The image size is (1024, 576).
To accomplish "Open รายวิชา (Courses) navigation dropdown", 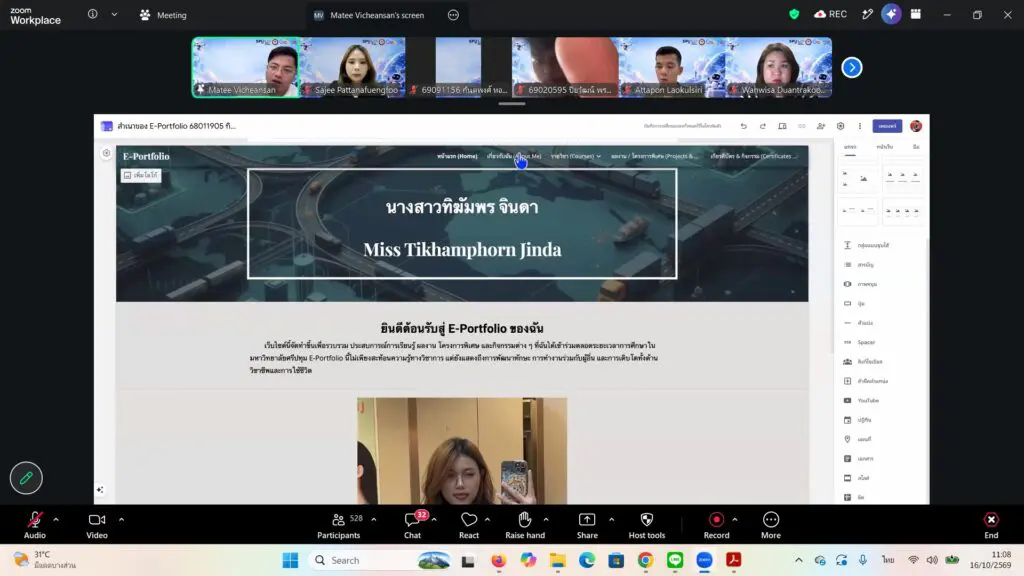I will [x=575, y=156].
